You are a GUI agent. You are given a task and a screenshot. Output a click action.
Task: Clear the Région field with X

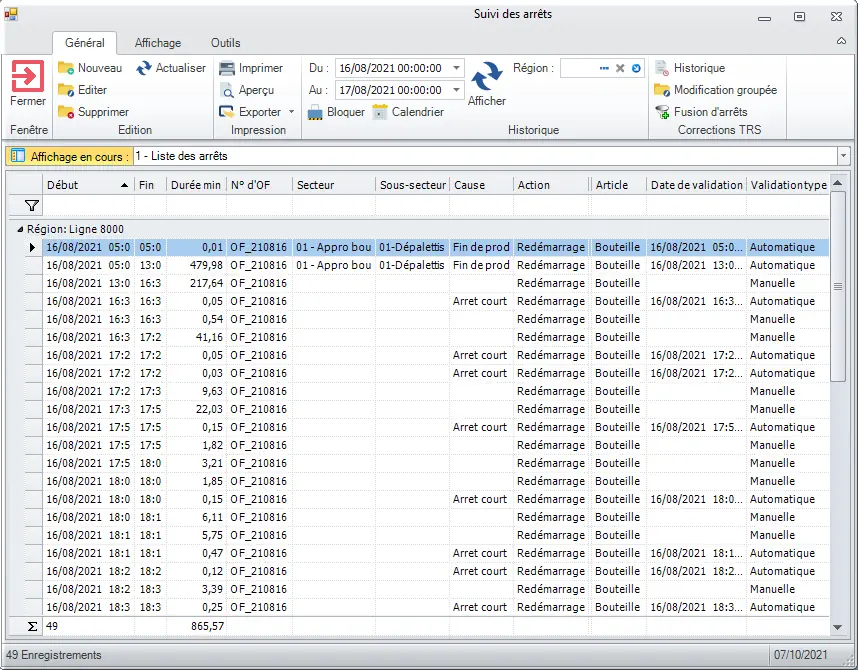(620, 68)
